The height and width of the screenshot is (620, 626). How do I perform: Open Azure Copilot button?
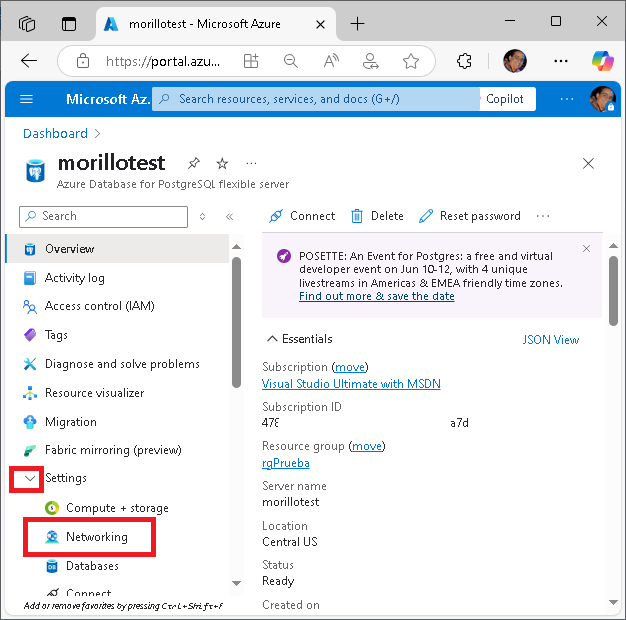507,99
